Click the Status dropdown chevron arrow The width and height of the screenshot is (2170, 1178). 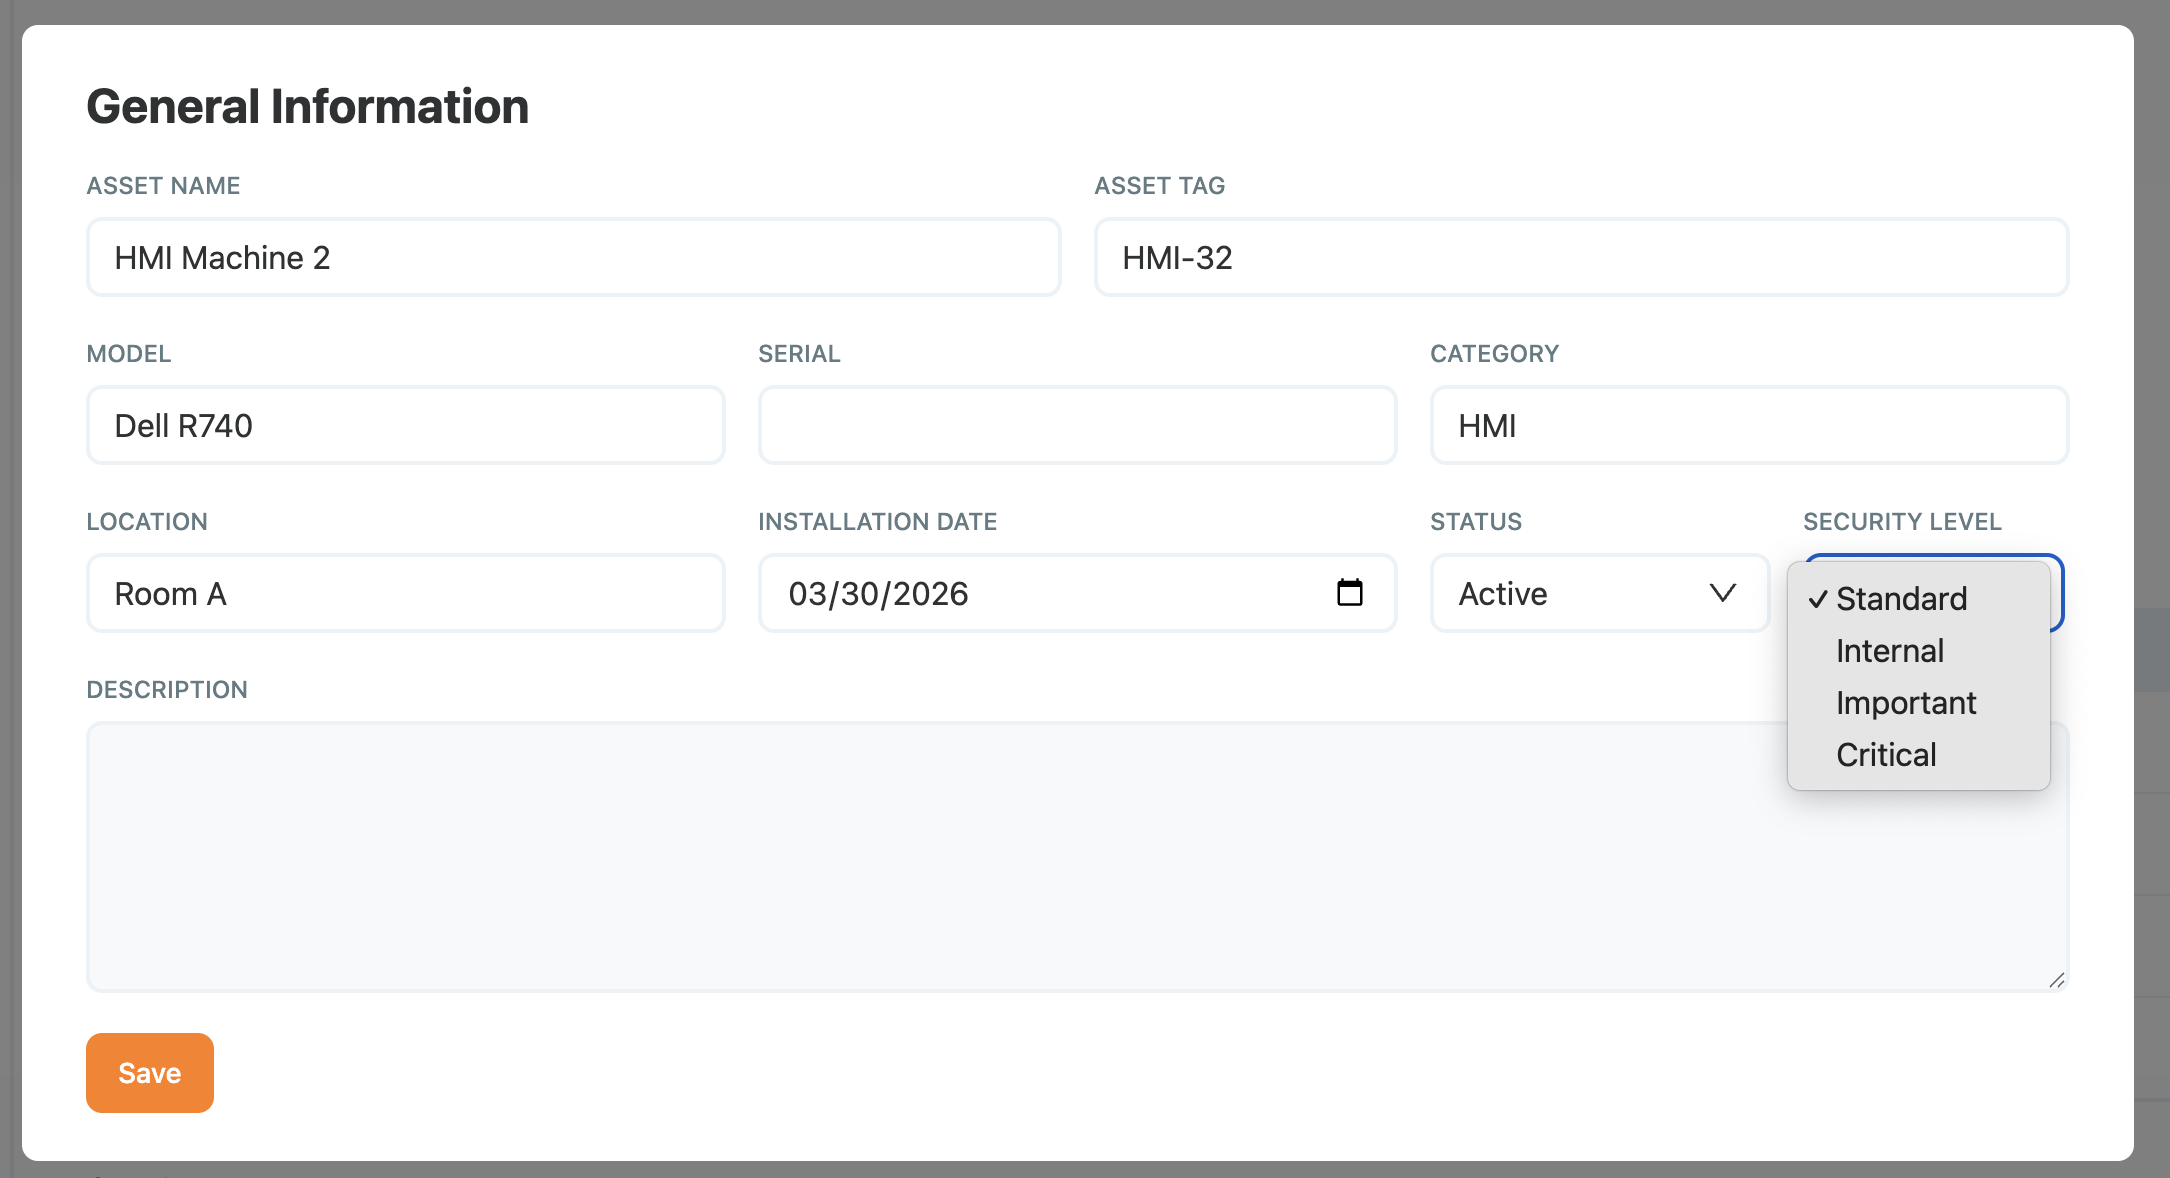1722,593
